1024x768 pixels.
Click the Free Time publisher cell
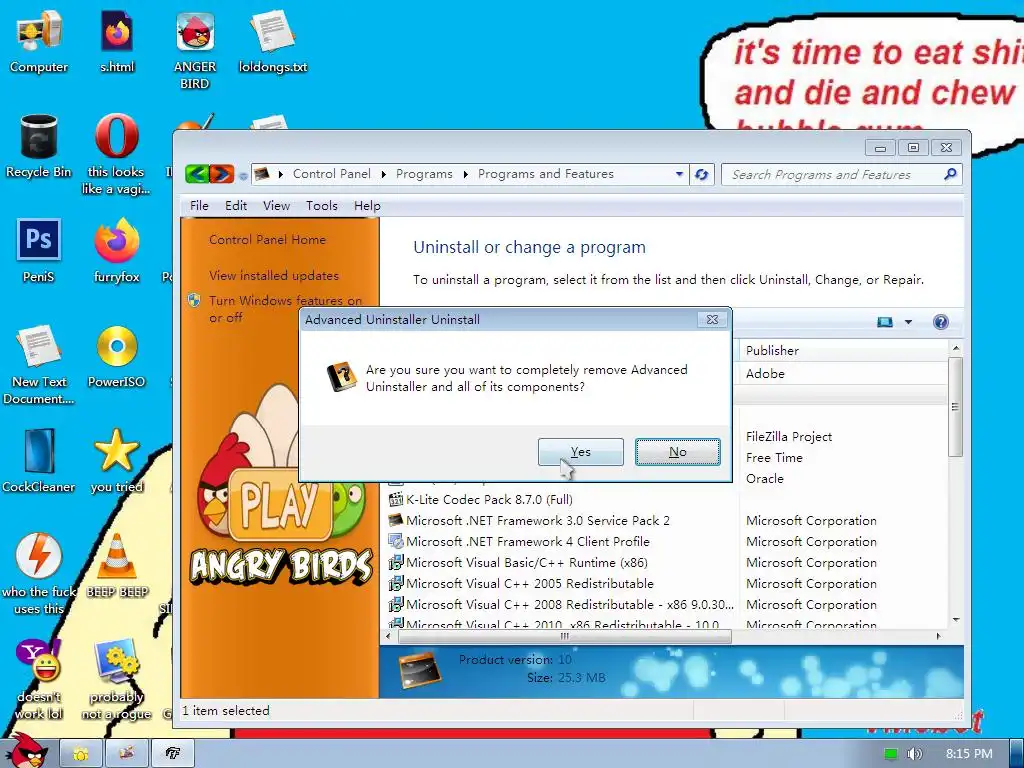[x=774, y=457]
